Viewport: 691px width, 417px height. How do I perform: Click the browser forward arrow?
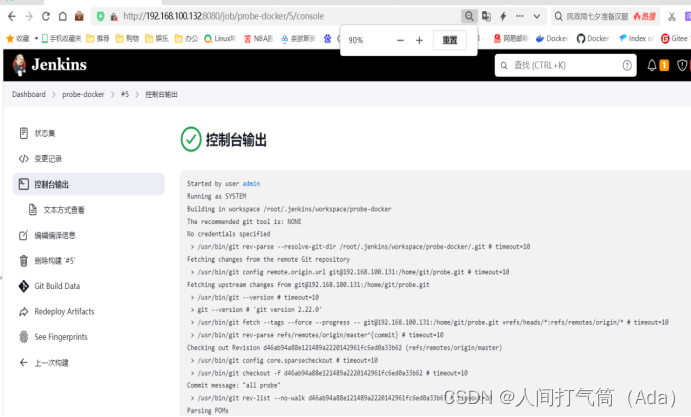29,16
